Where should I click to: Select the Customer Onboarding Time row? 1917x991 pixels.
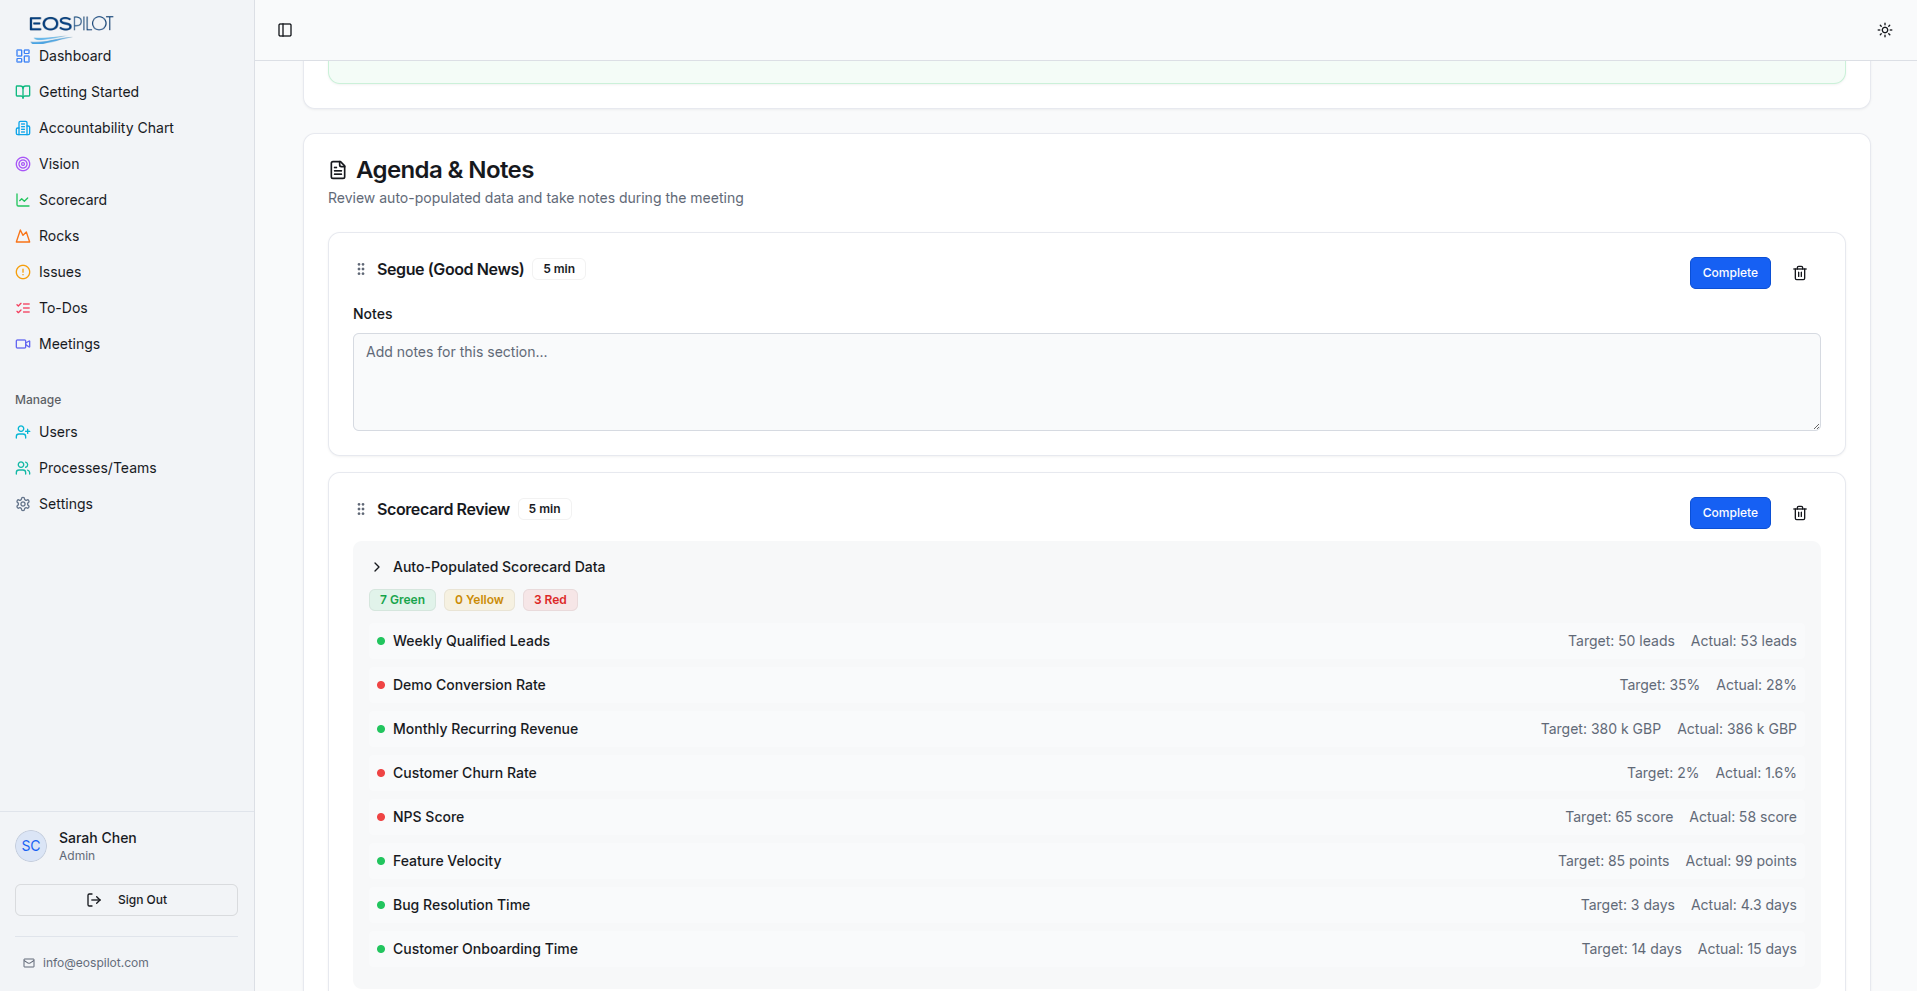1087,949
